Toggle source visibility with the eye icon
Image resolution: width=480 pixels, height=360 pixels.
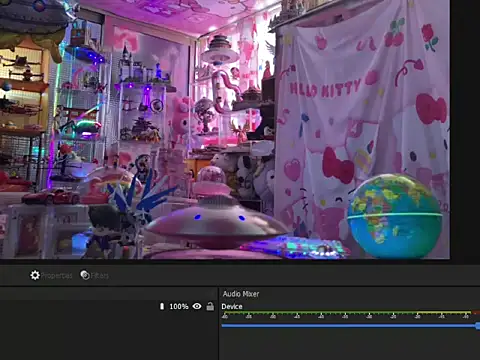(x=197, y=306)
